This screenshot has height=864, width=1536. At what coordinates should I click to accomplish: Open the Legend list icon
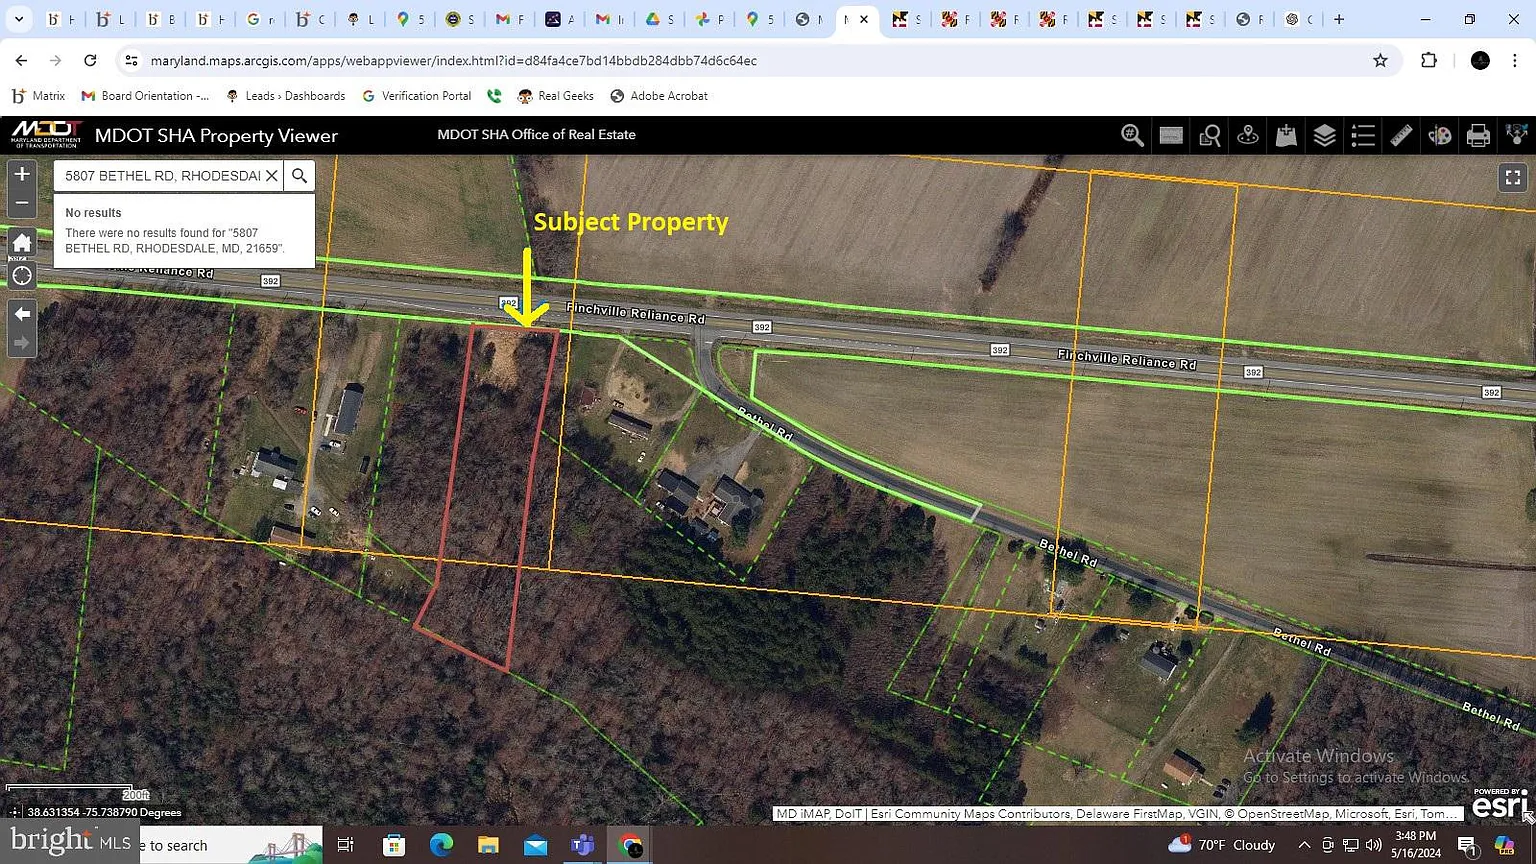[x=1363, y=135]
